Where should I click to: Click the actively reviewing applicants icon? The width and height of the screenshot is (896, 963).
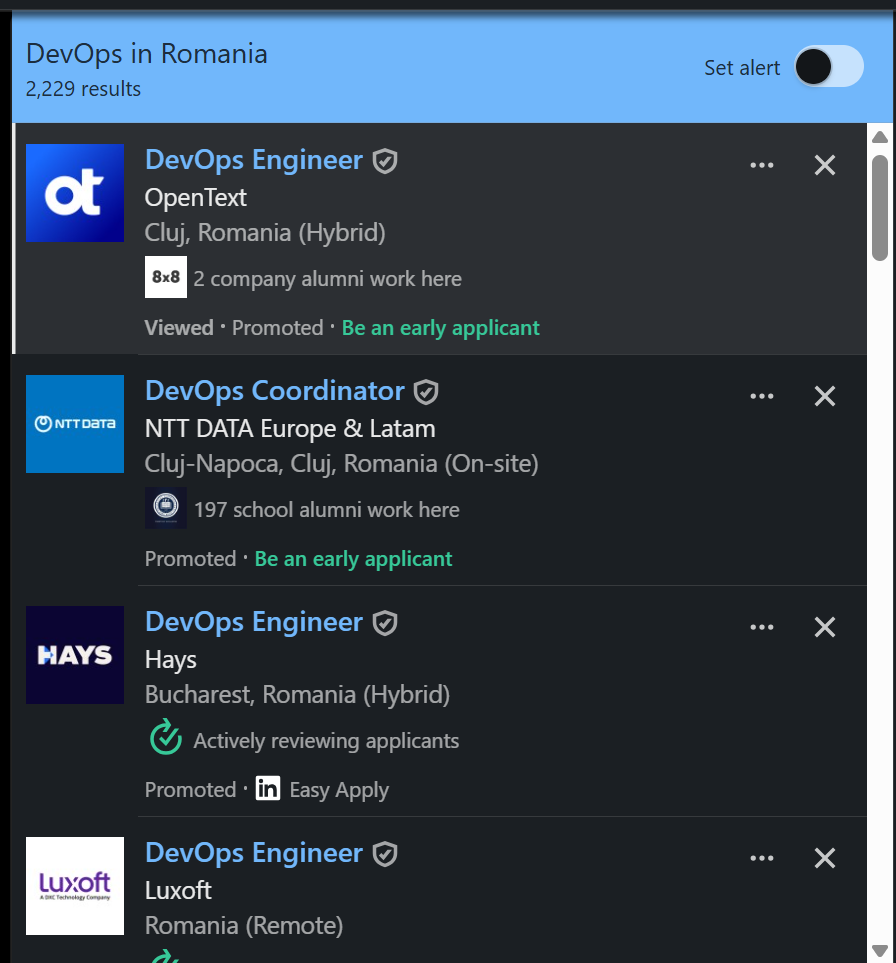166,737
